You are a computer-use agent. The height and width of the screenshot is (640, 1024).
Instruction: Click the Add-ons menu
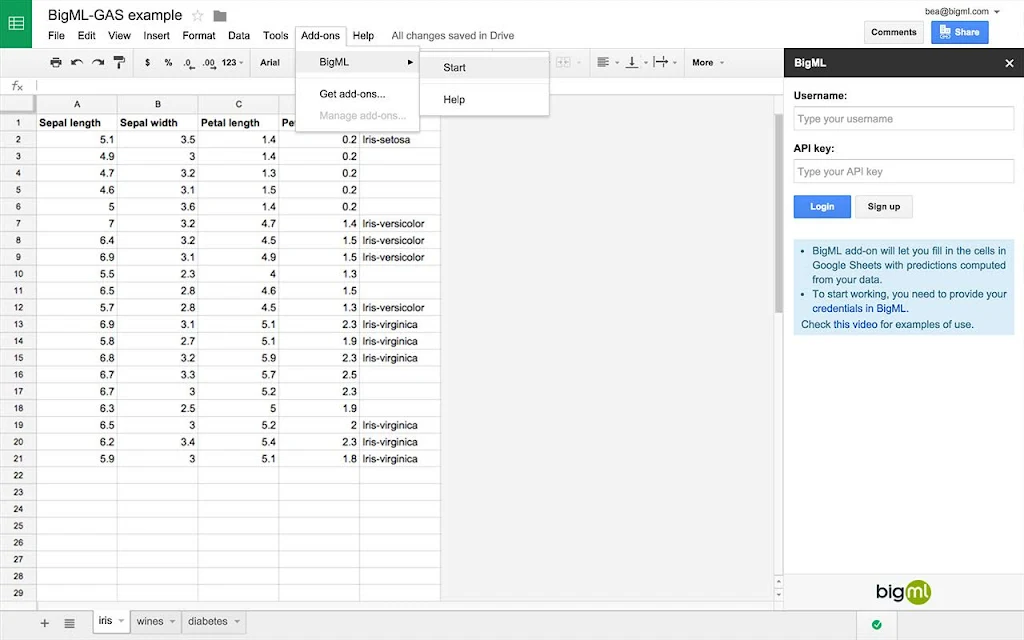pyautogui.click(x=321, y=35)
